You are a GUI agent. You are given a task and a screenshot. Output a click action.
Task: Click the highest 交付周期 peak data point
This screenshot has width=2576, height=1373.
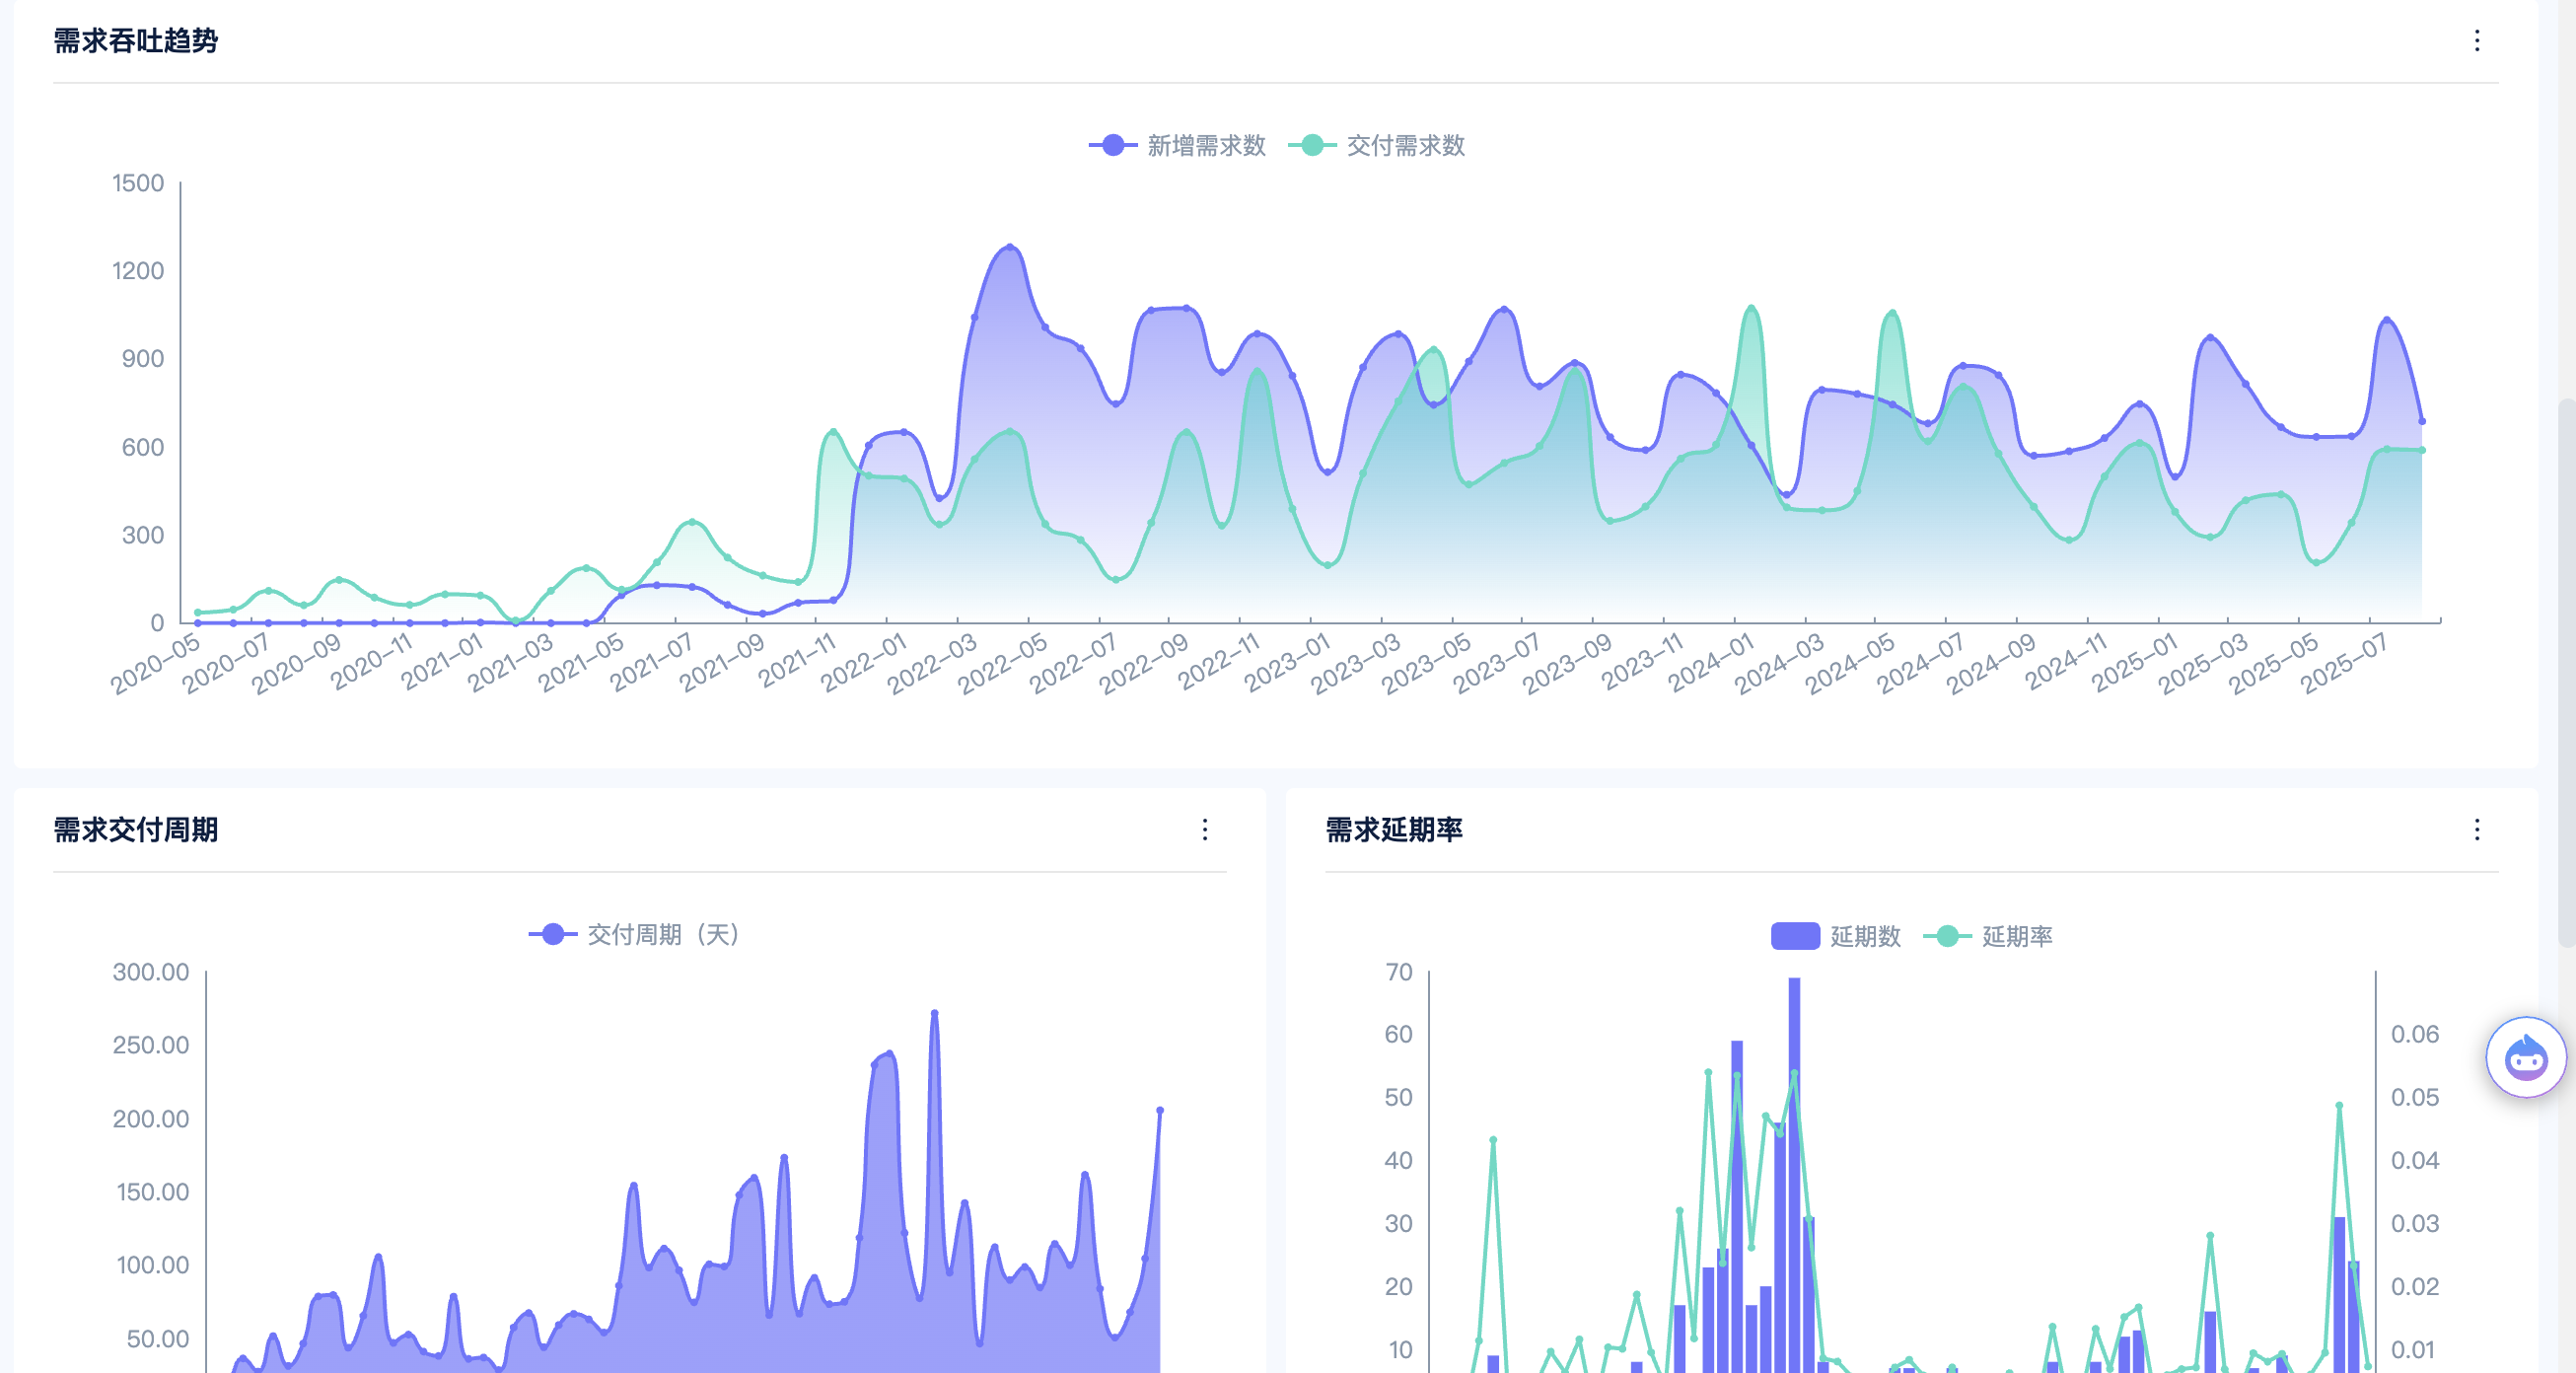point(934,1013)
